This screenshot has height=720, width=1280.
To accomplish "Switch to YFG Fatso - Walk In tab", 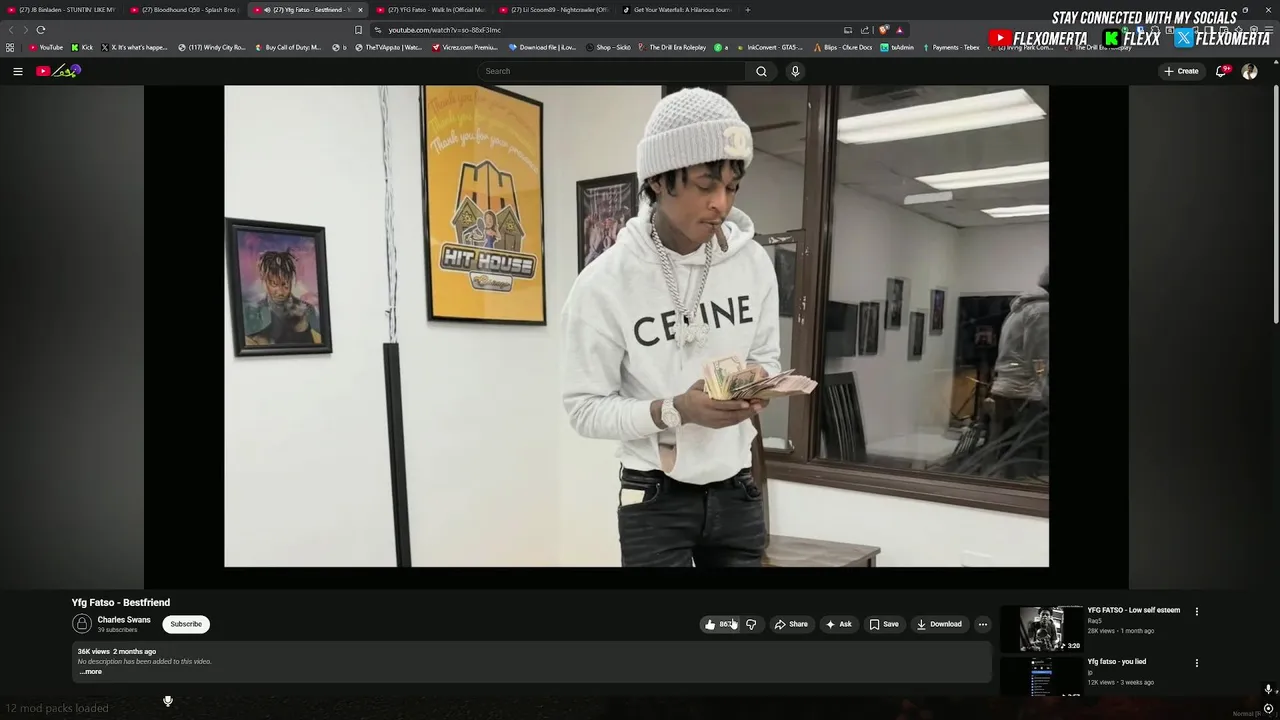I will coord(430,10).
